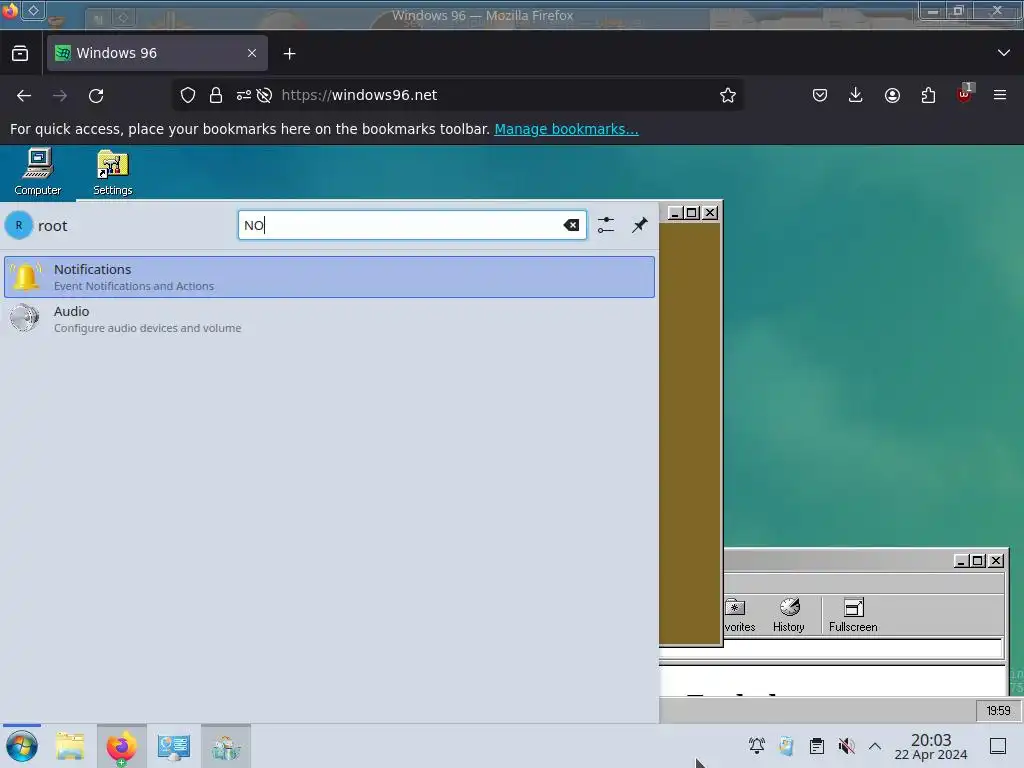The width and height of the screenshot is (1024, 768).
Task: Click the blocked autoplay icon in URL bar
Action: click(264, 95)
